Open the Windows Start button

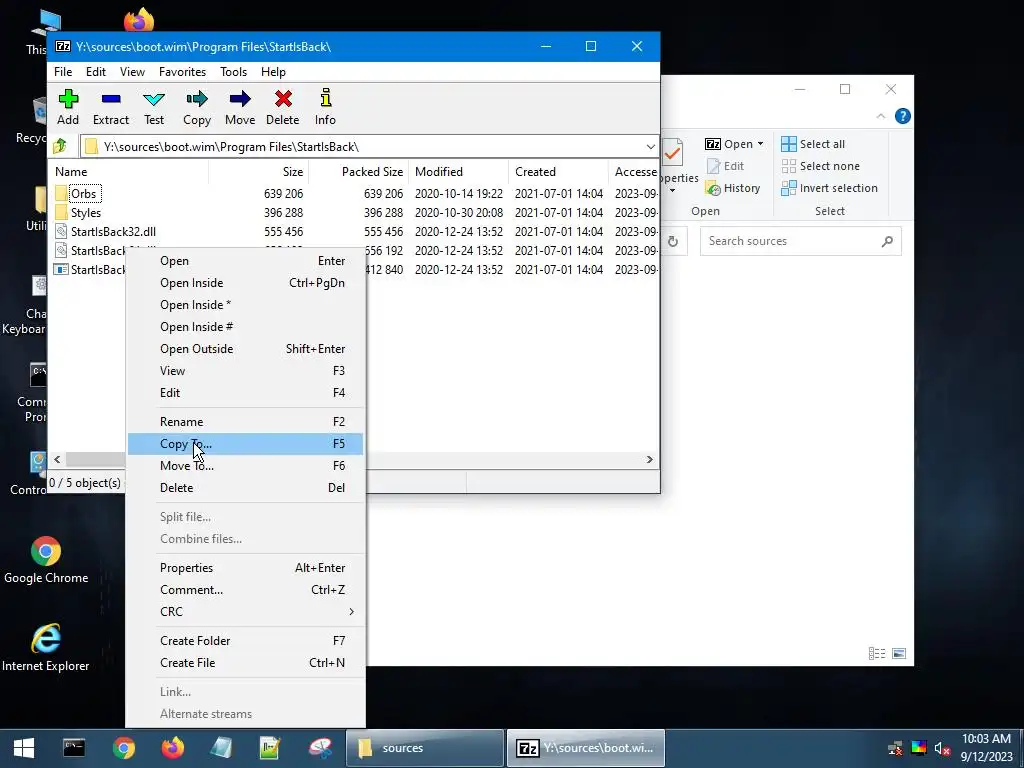[24, 748]
